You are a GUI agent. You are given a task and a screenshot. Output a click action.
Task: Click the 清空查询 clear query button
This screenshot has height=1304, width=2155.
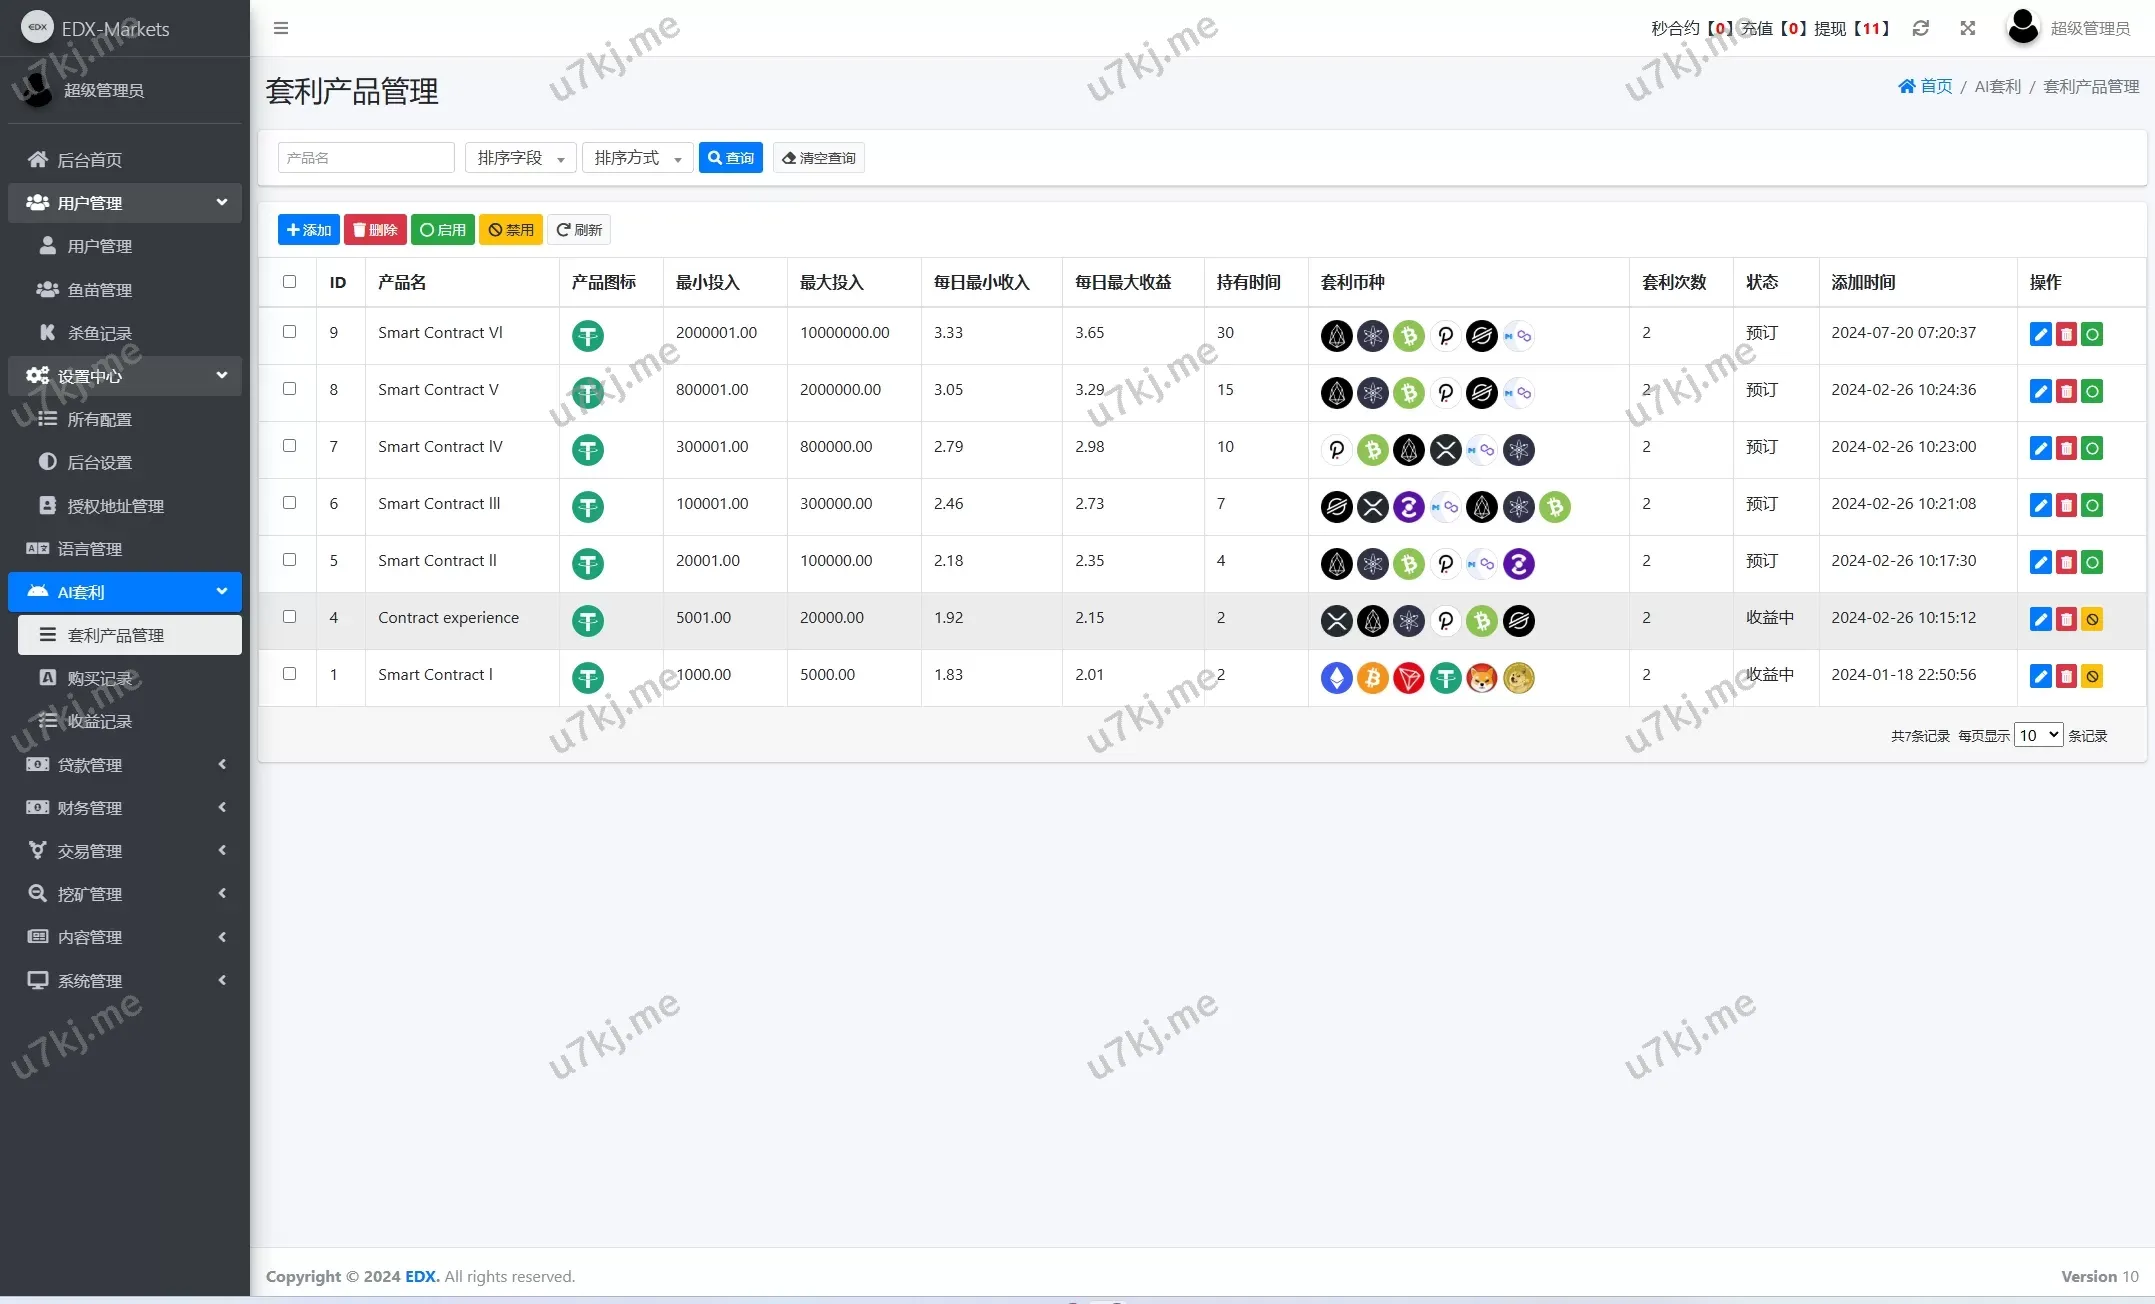pos(818,158)
